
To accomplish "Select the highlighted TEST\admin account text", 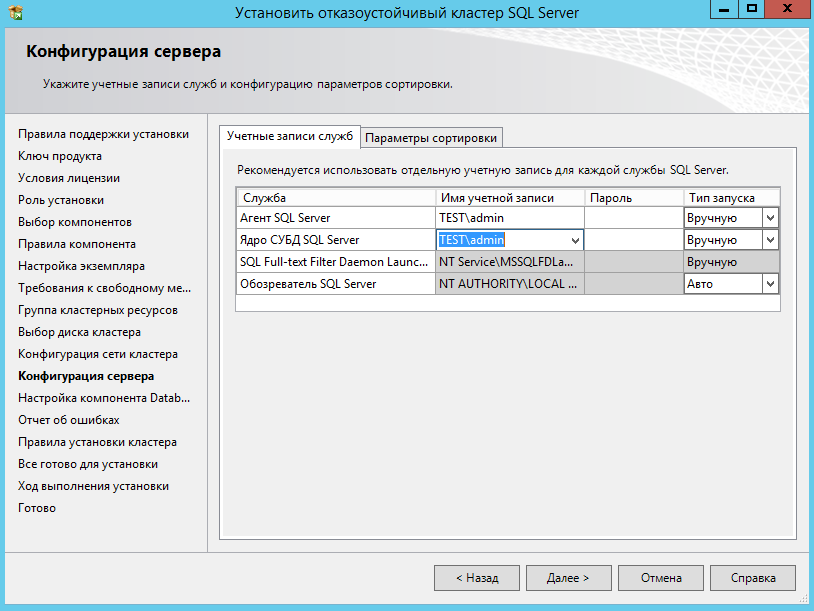I will point(471,240).
